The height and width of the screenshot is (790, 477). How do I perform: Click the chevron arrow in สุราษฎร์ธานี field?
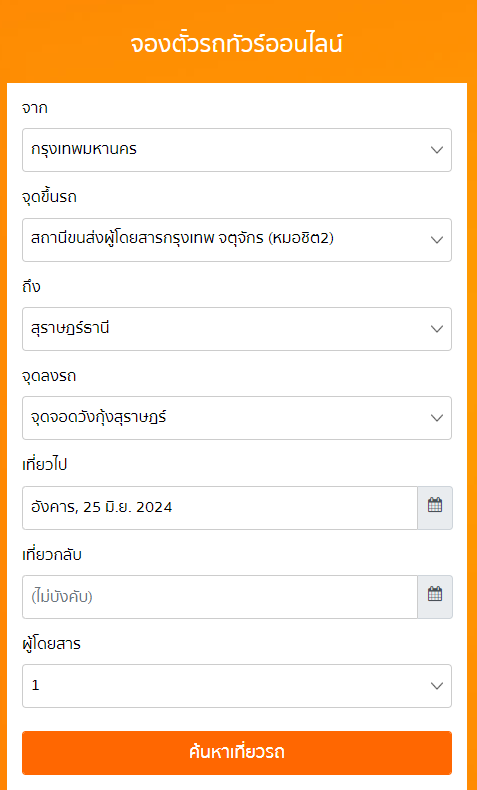[437, 328]
